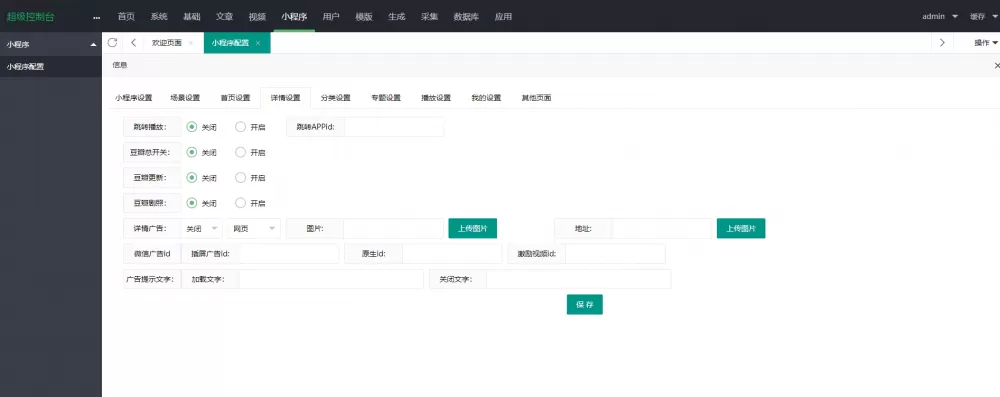Focus the 原生id input field
The height and width of the screenshot is (397, 1000).
(452, 253)
